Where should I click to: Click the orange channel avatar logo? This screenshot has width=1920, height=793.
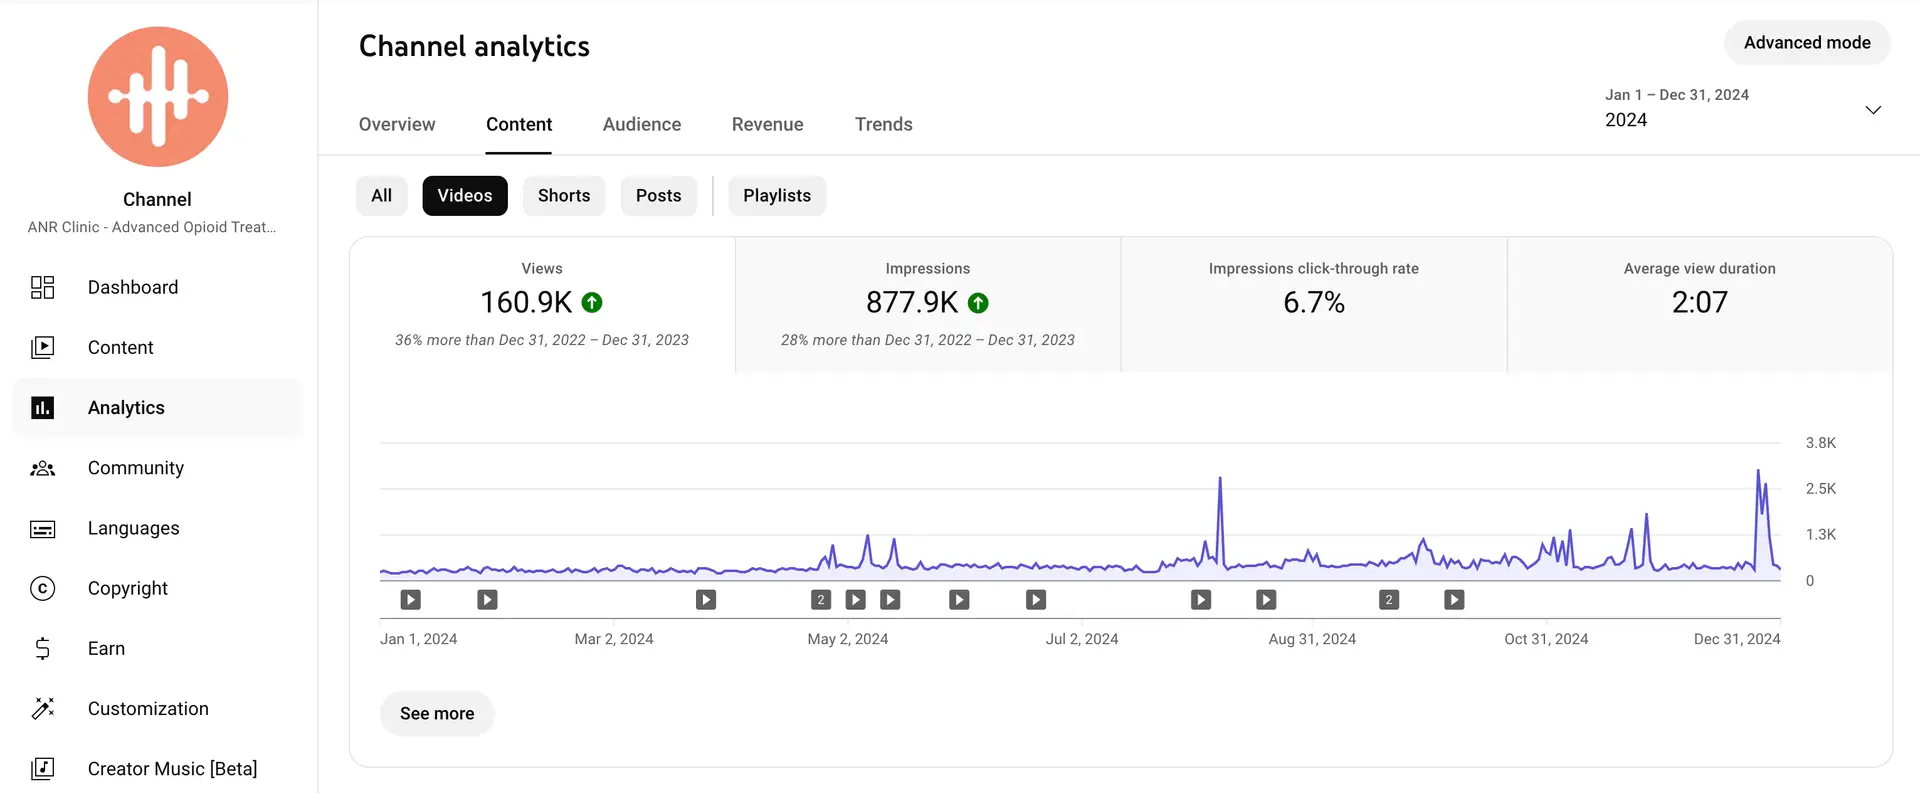tap(158, 97)
